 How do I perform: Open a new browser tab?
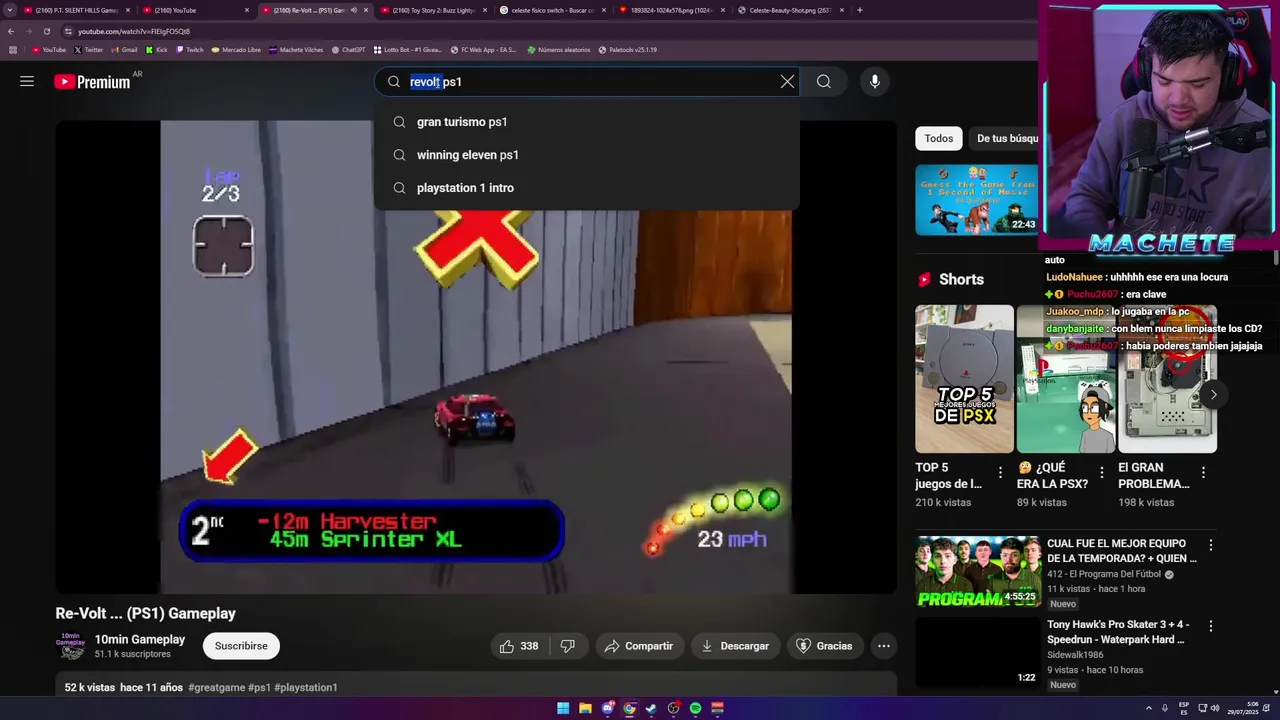[859, 10]
